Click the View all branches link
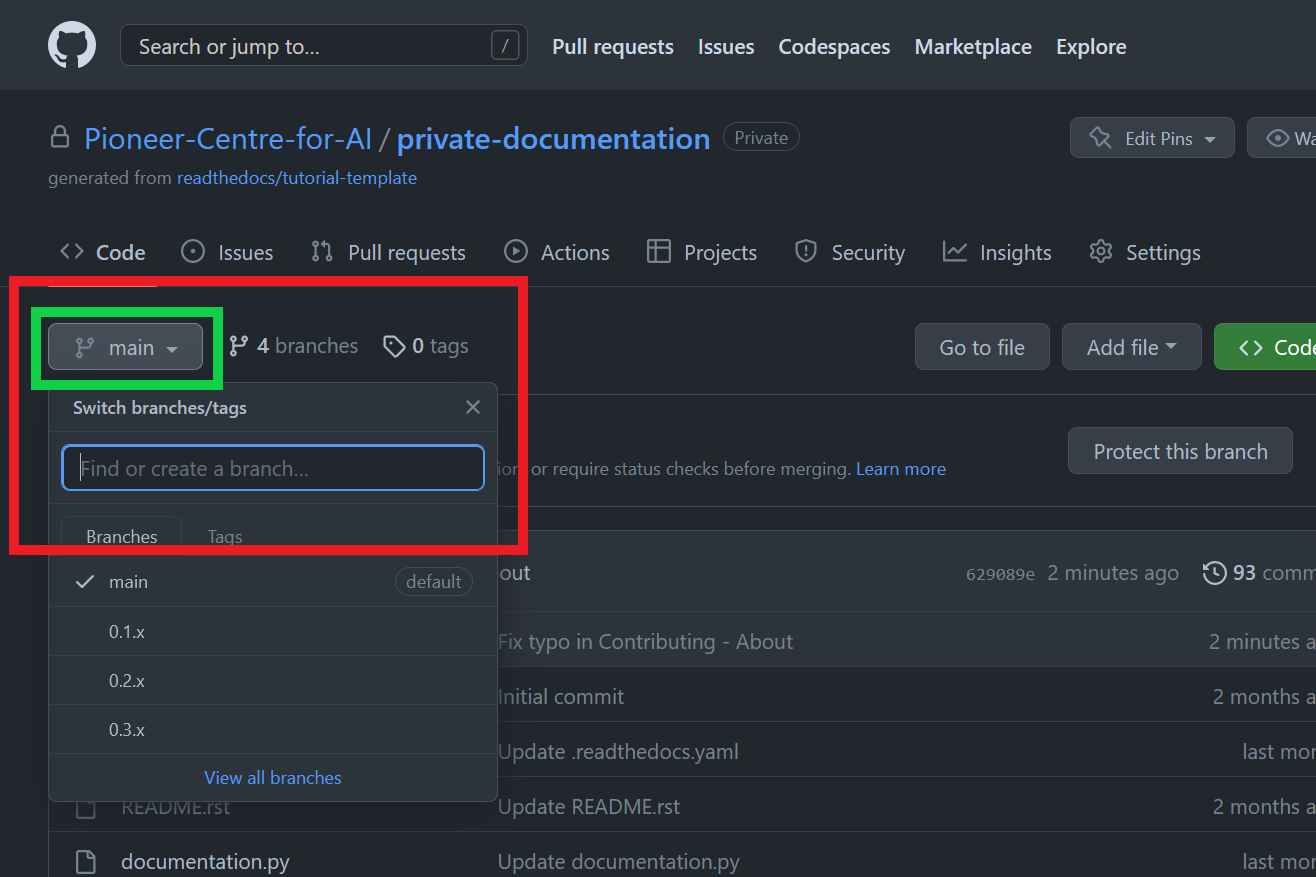 click(x=273, y=777)
